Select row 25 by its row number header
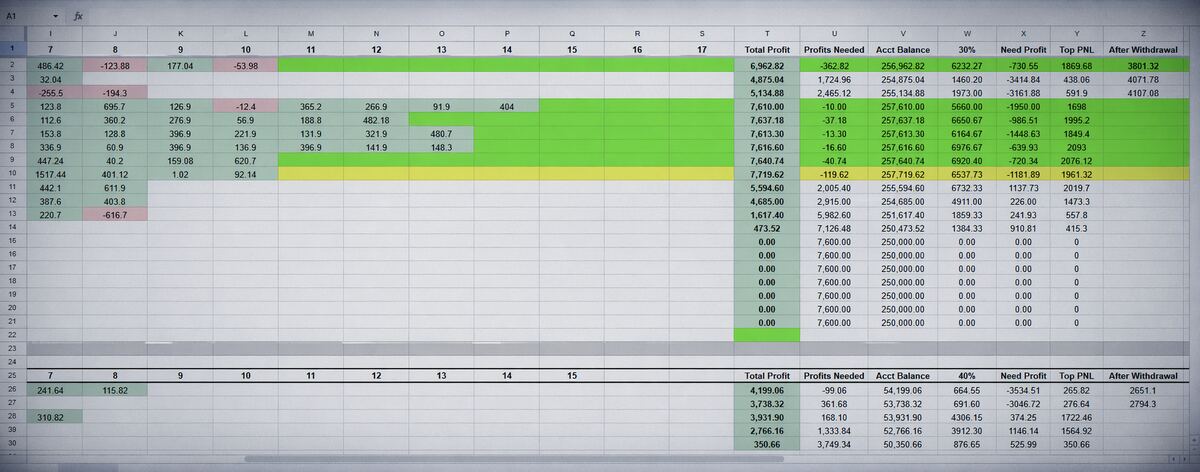1200x472 pixels. coord(10,375)
